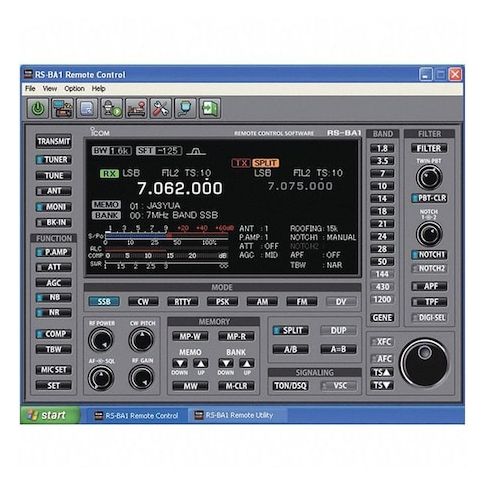The width and height of the screenshot is (485, 485).
Task: Select PSK mode
Action: (222, 302)
